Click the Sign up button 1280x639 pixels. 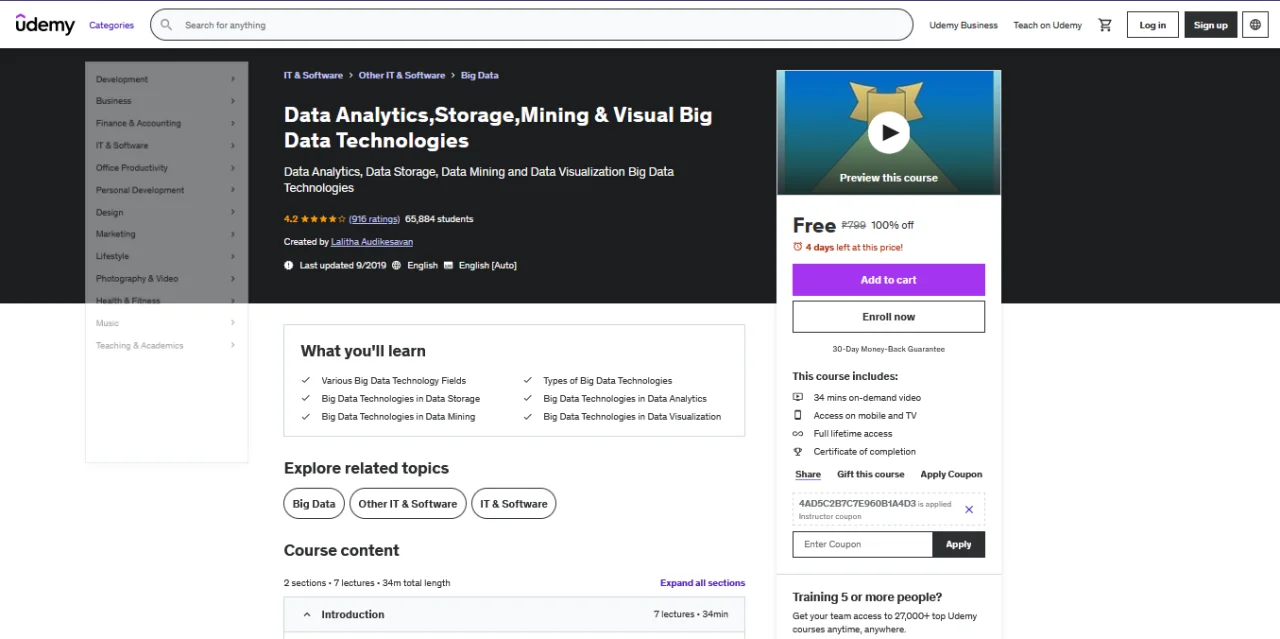(x=1210, y=25)
